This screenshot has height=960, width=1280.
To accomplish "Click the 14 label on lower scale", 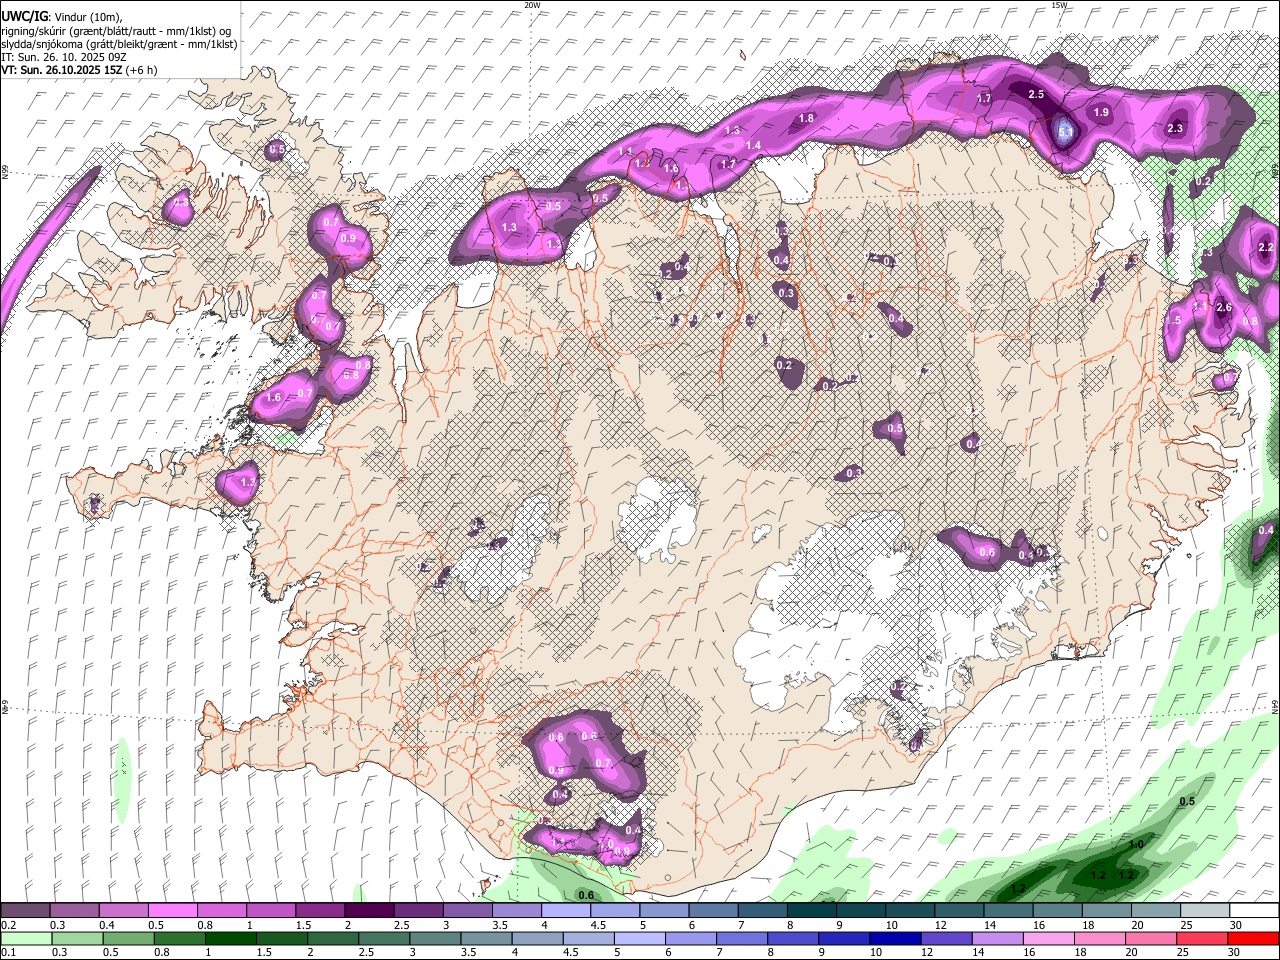I will (x=980, y=952).
